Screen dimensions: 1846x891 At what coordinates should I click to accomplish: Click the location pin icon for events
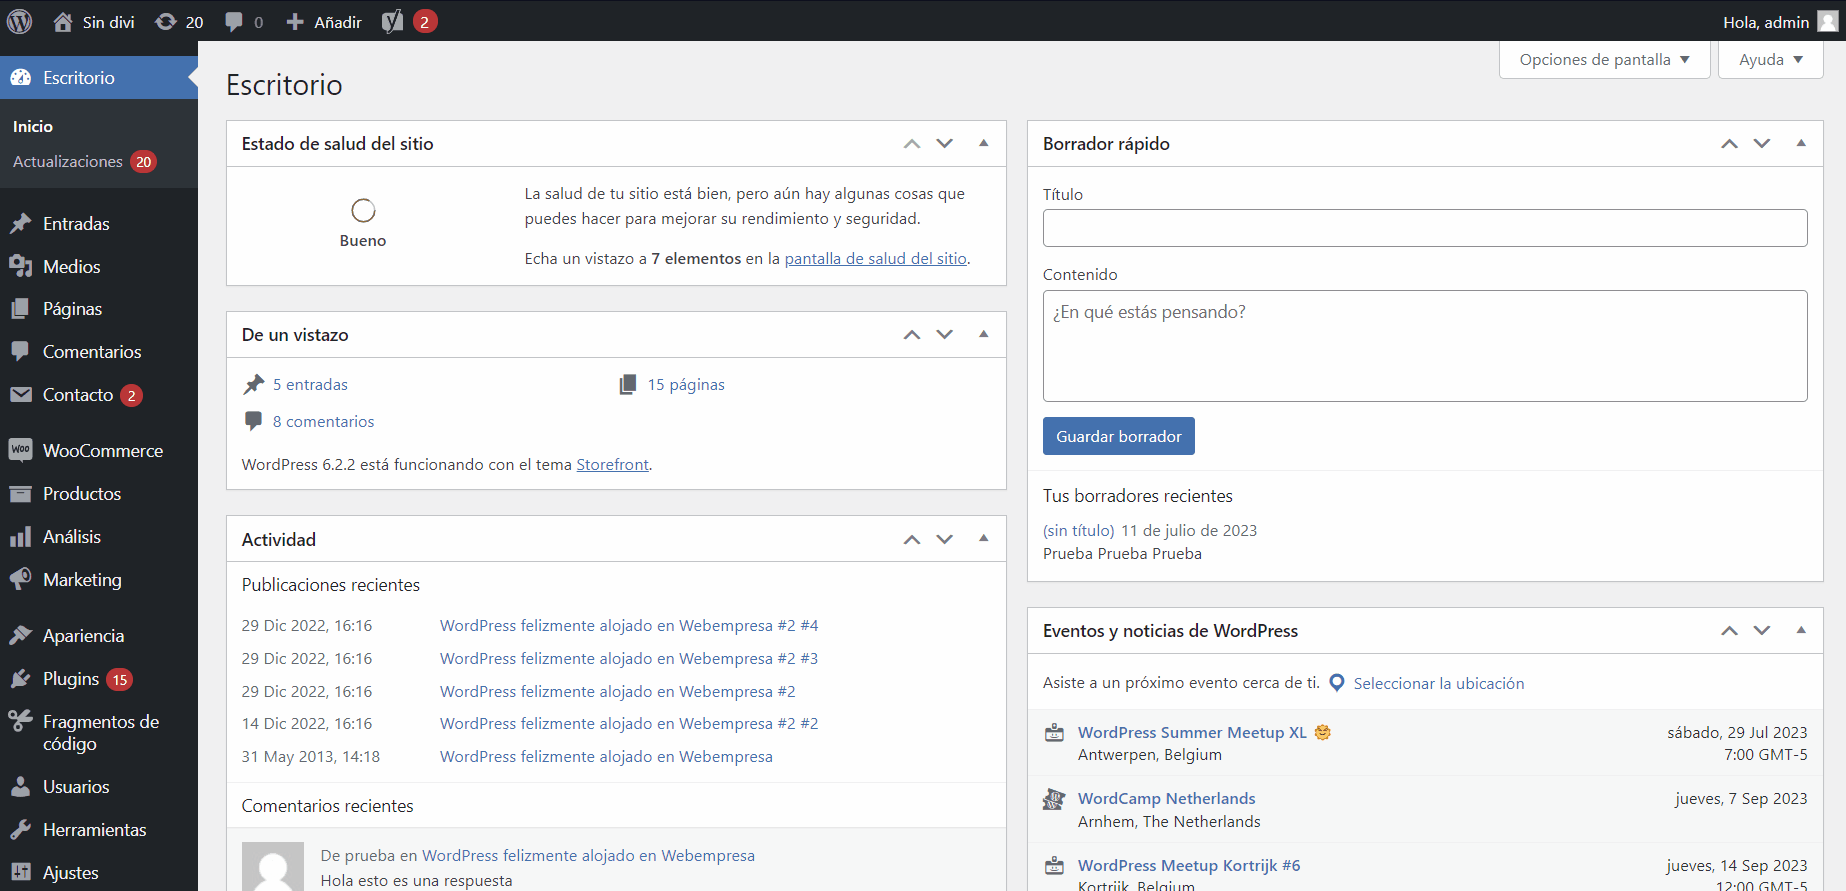[1336, 683]
